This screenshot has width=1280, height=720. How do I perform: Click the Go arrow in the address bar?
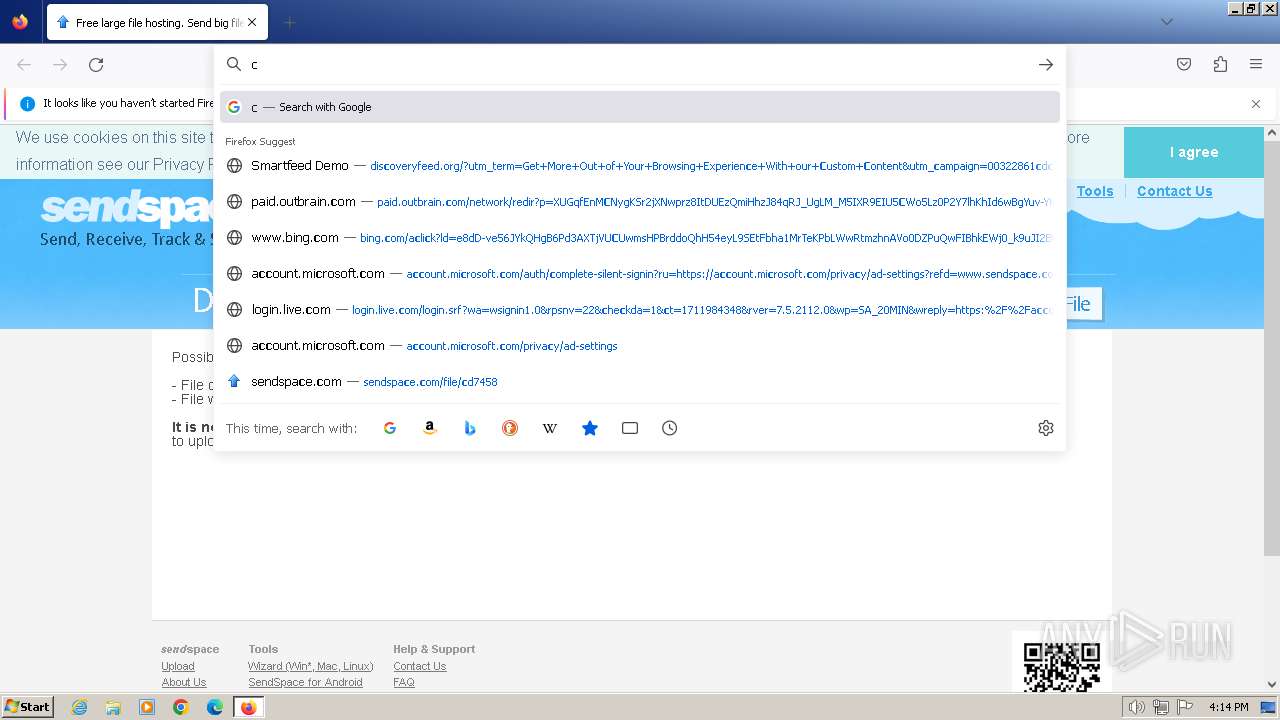(x=1045, y=64)
